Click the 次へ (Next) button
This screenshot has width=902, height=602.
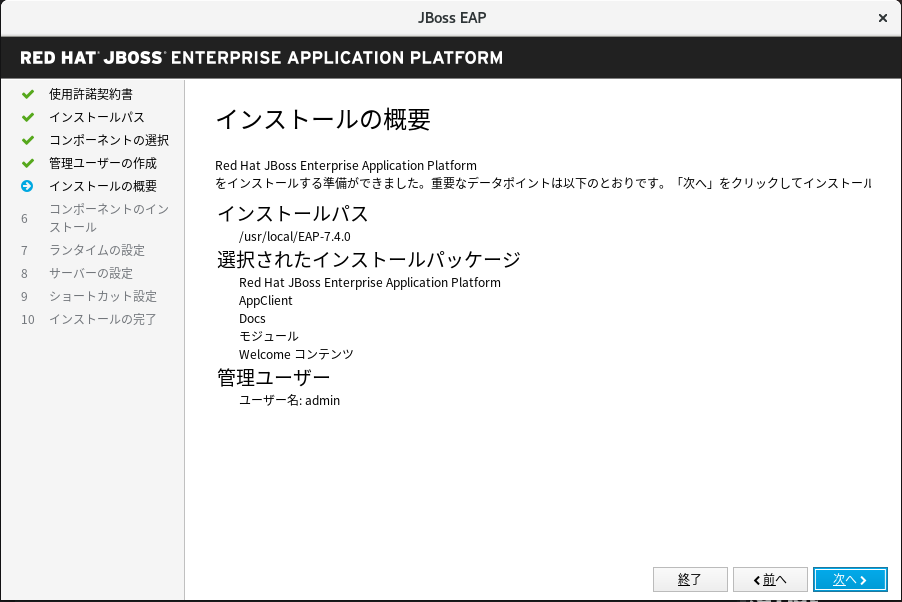pos(850,580)
